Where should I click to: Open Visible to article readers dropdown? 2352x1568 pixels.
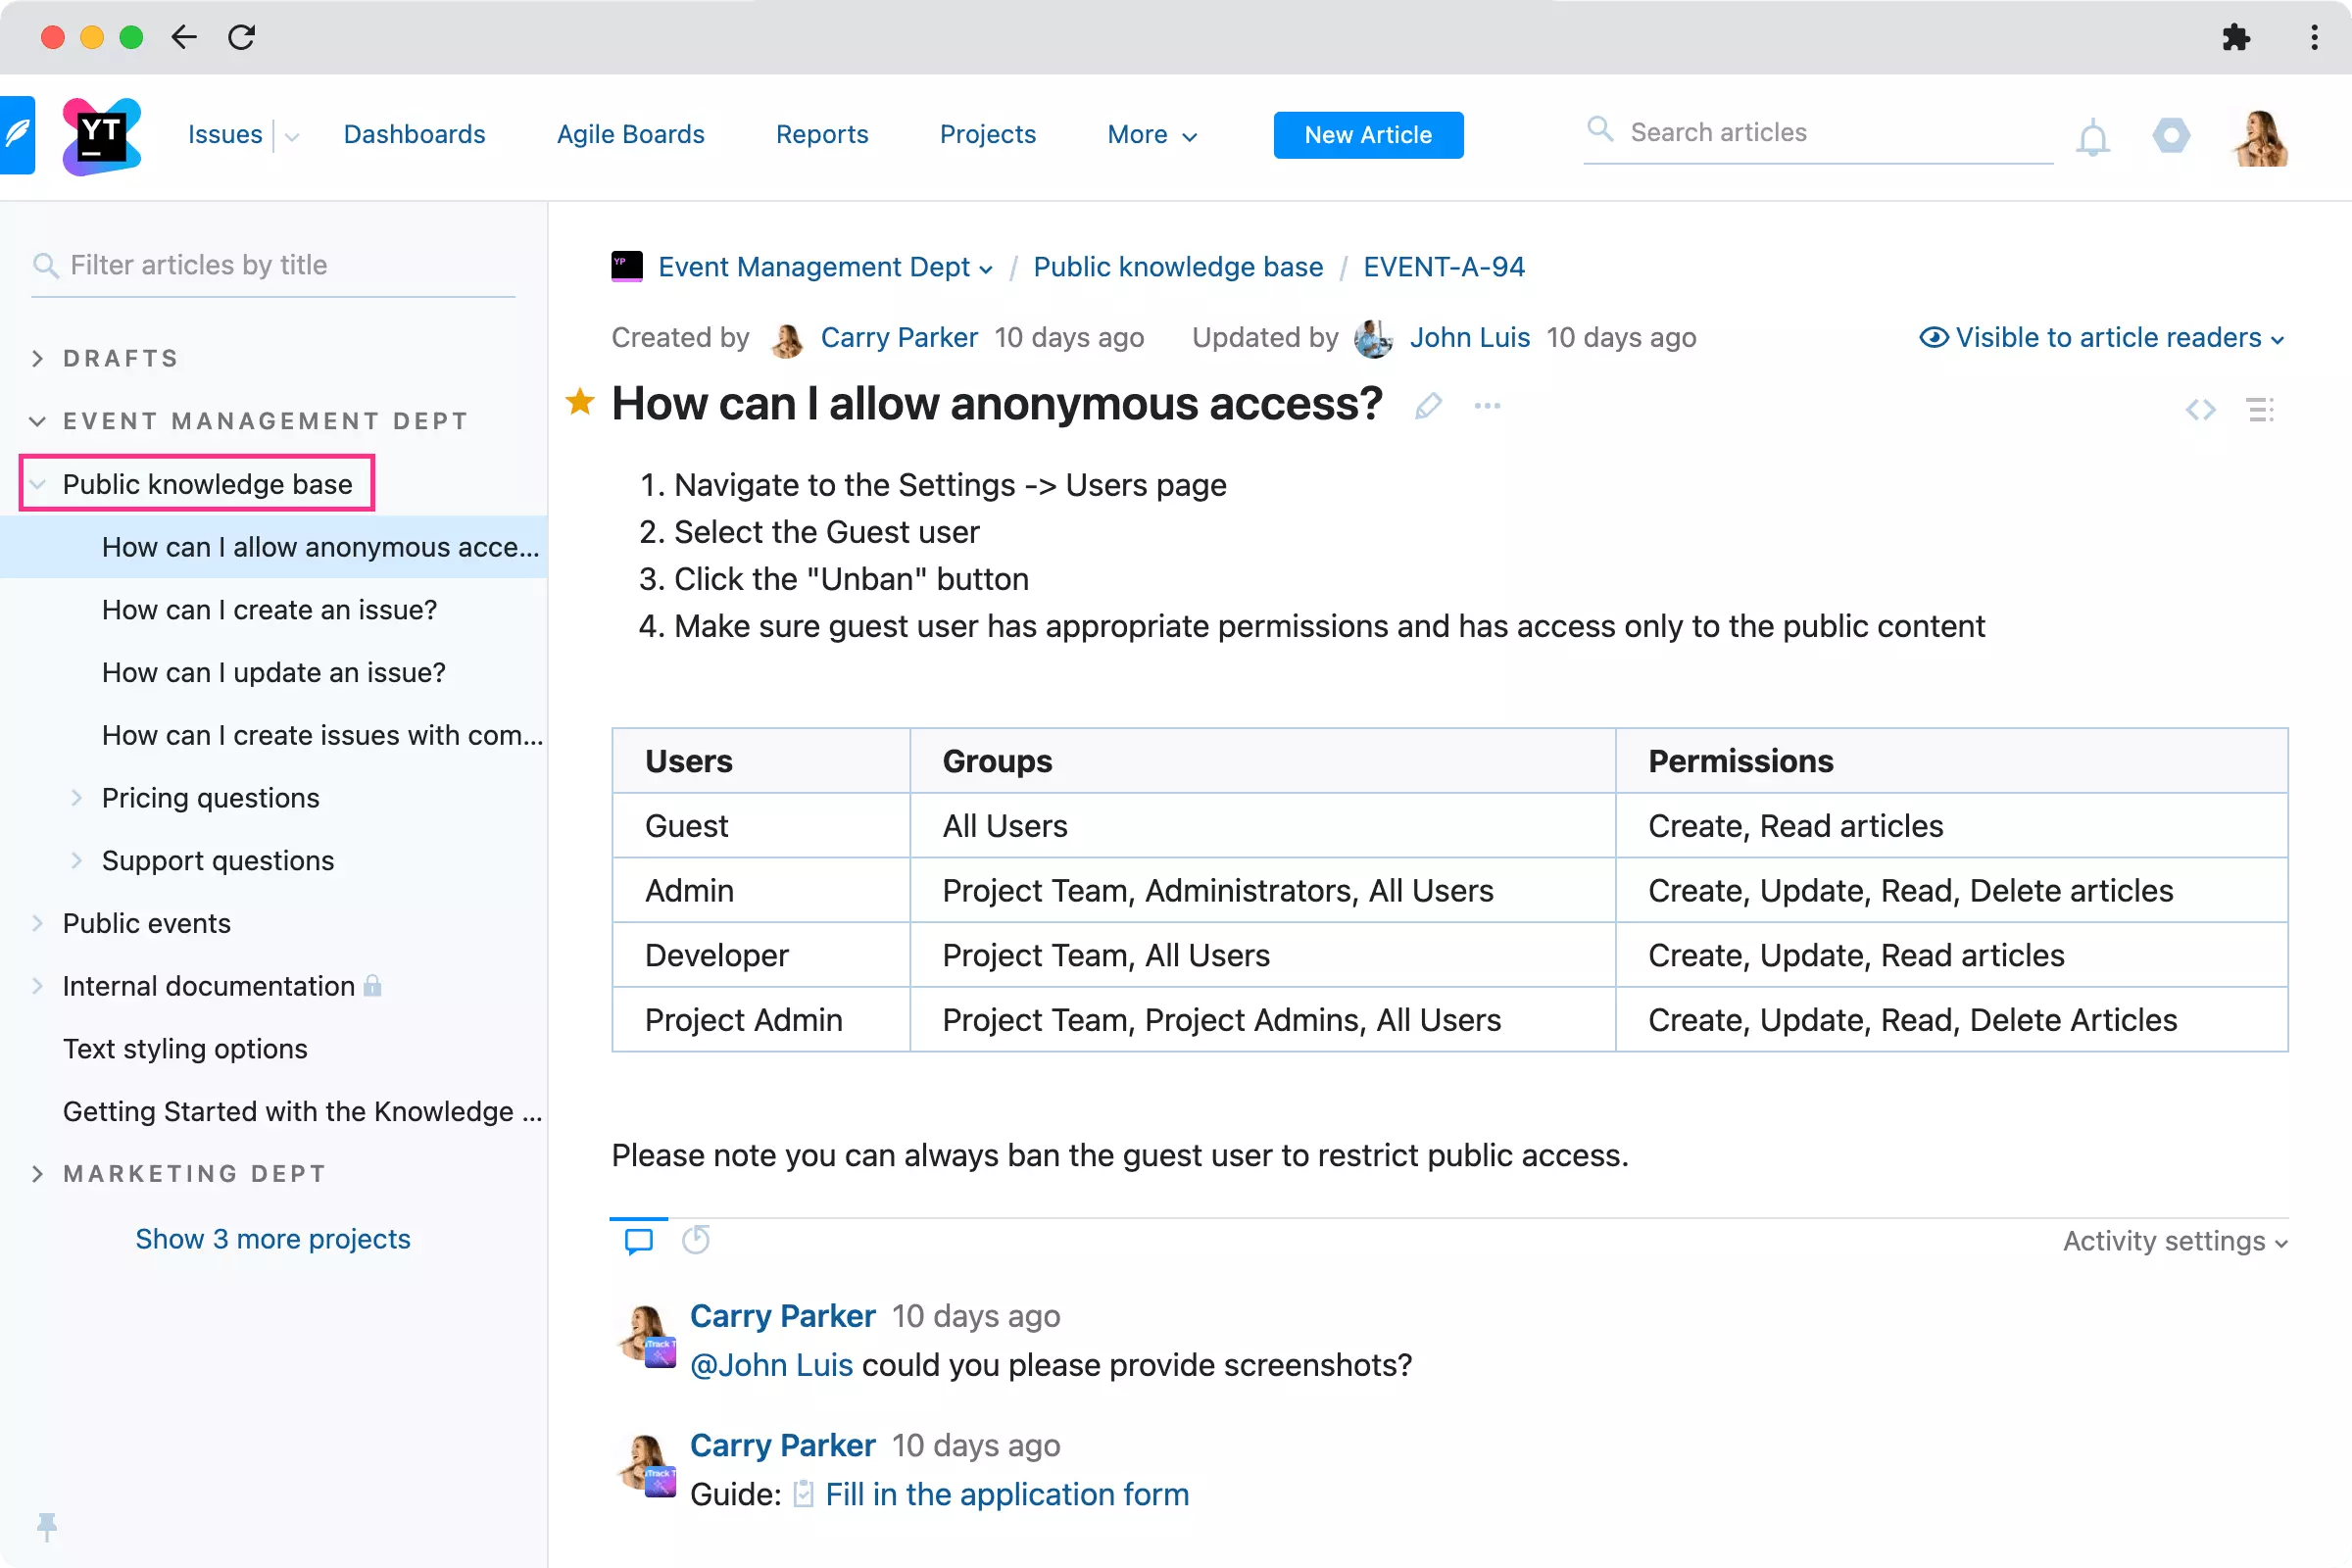(x=2101, y=338)
